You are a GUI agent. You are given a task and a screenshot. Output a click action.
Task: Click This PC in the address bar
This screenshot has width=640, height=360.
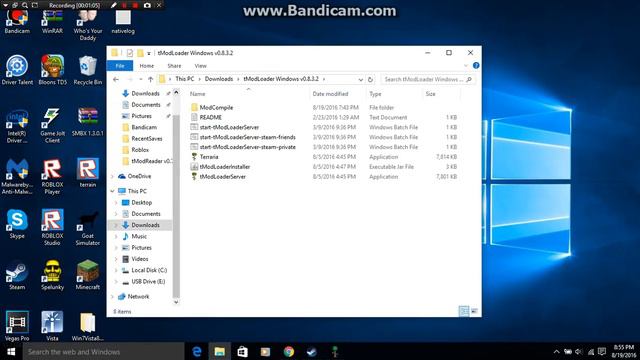(184, 79)
